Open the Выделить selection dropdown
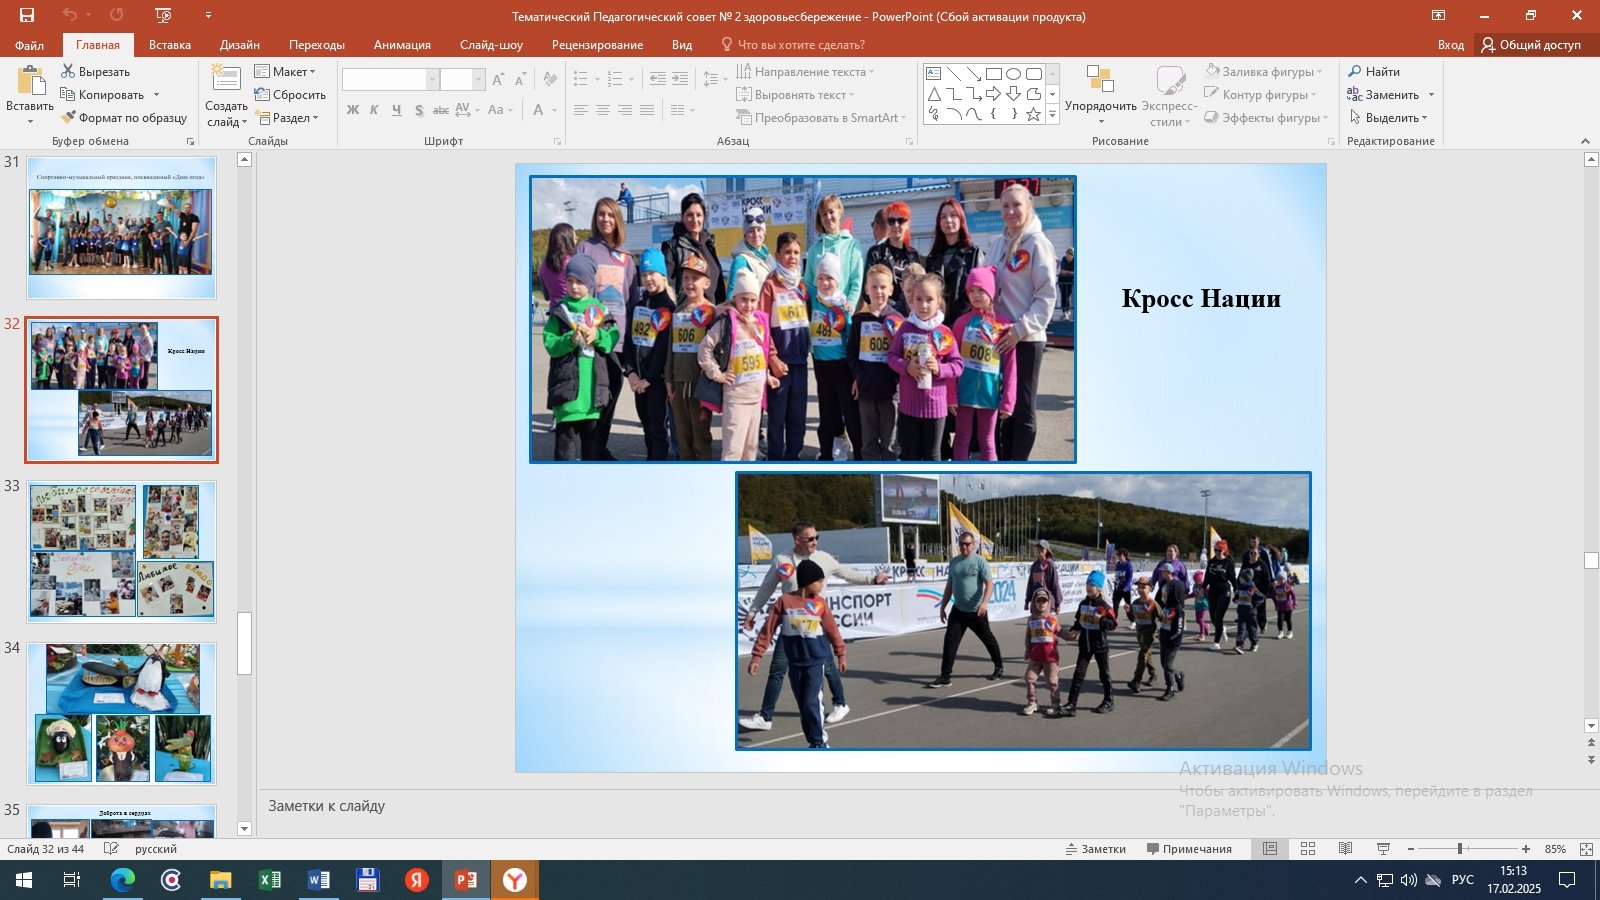This screenshot has height=900, width=1600. [1388, 118]
